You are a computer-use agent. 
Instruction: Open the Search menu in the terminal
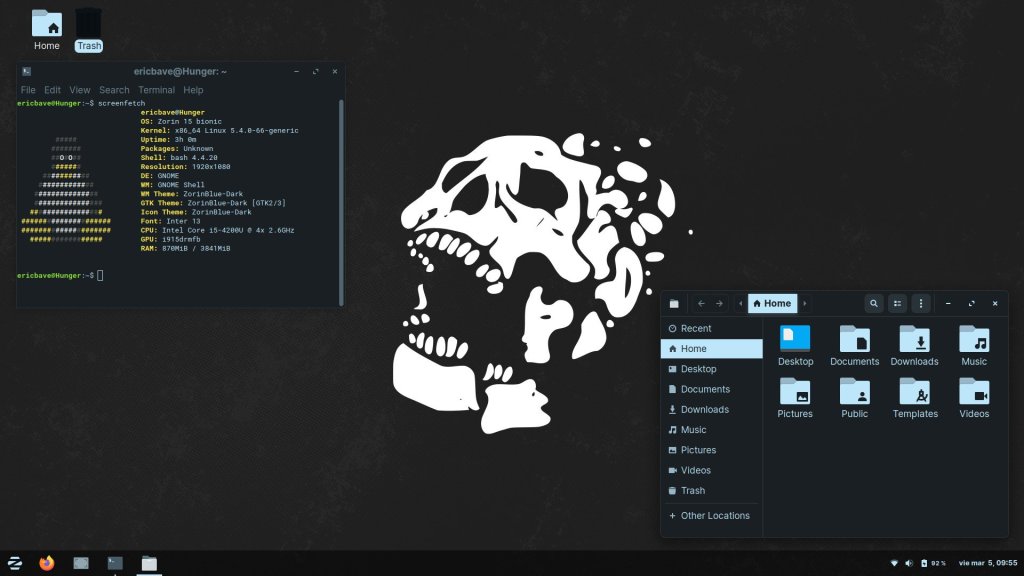tap(114, 90)
